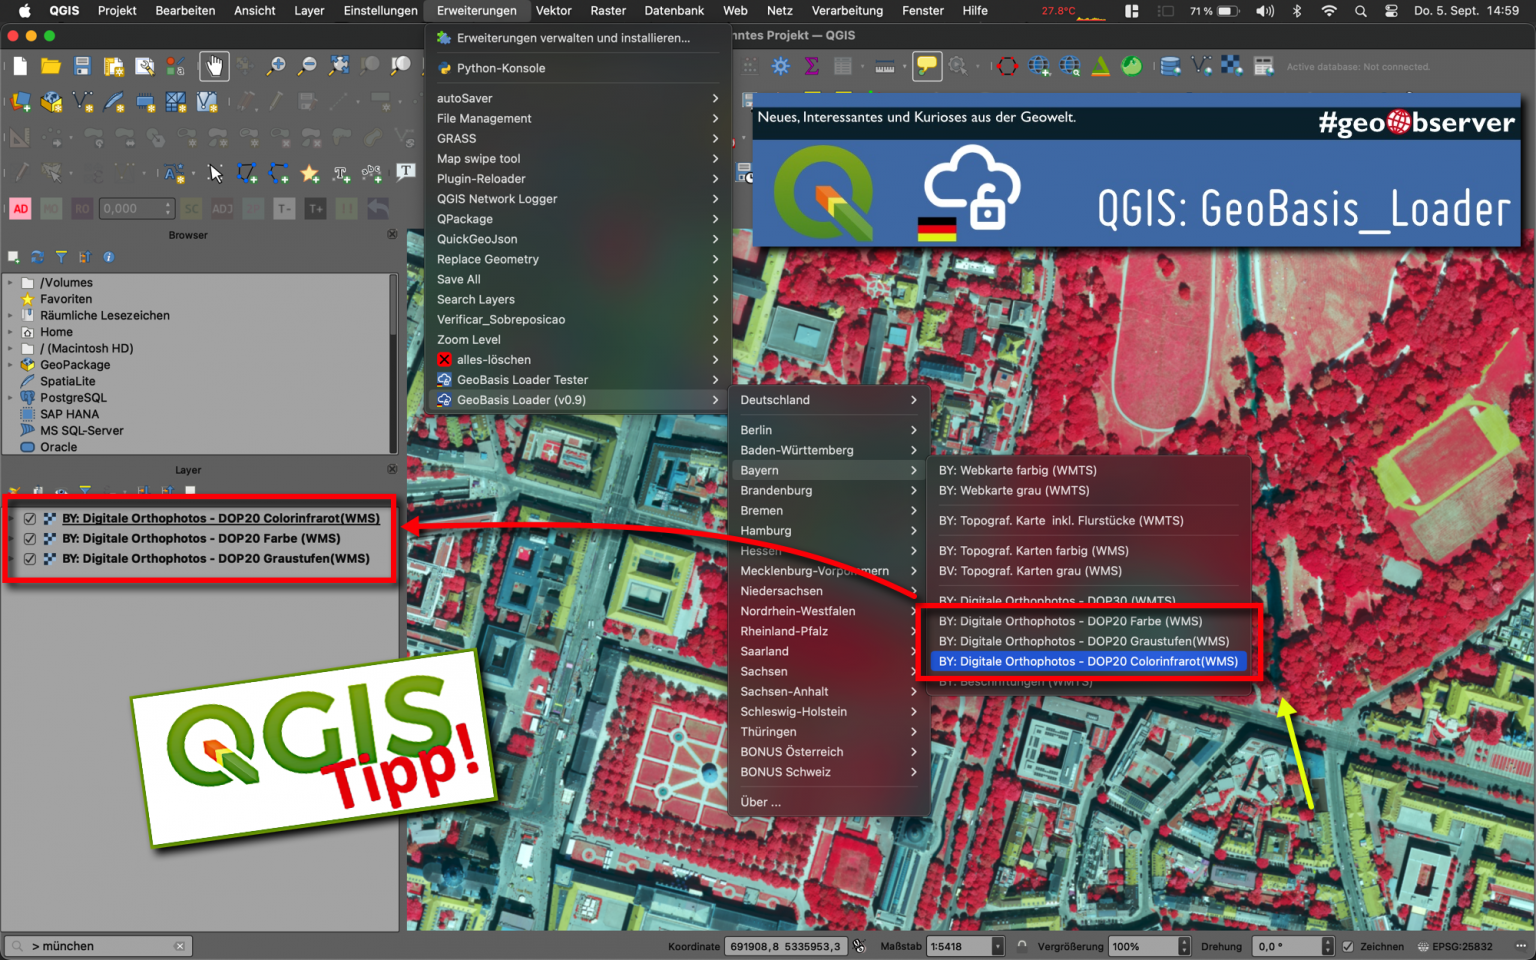Viewport: 1536px width, 960px height.
Task: Open the Vektor menu
Action: (553, 11)
